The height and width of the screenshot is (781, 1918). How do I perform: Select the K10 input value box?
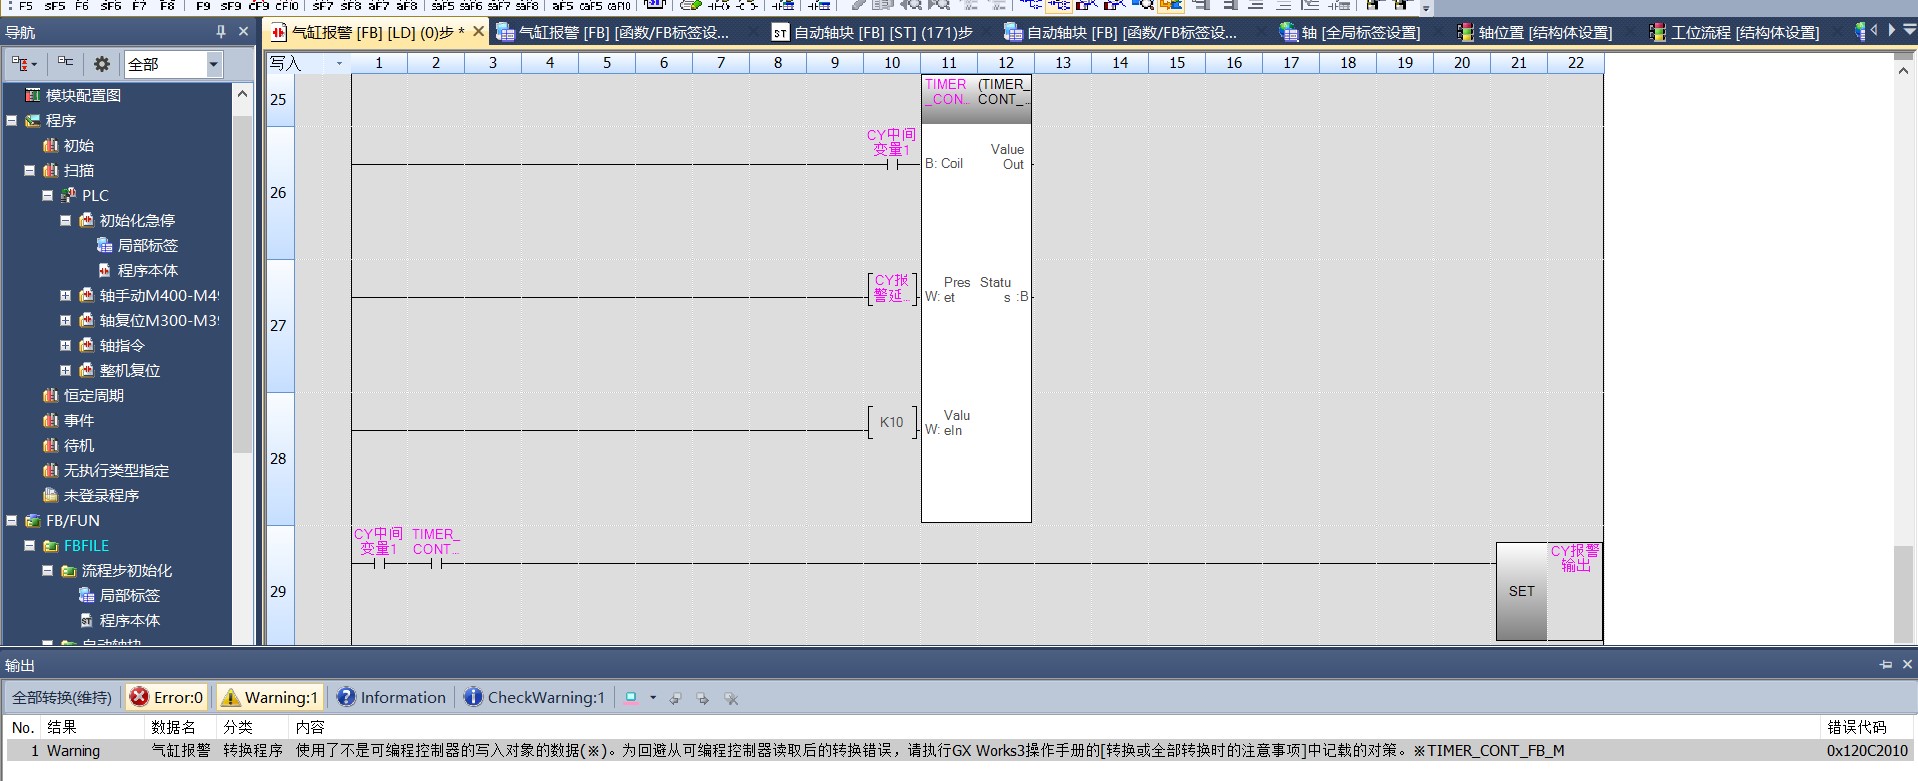point(891,422)
